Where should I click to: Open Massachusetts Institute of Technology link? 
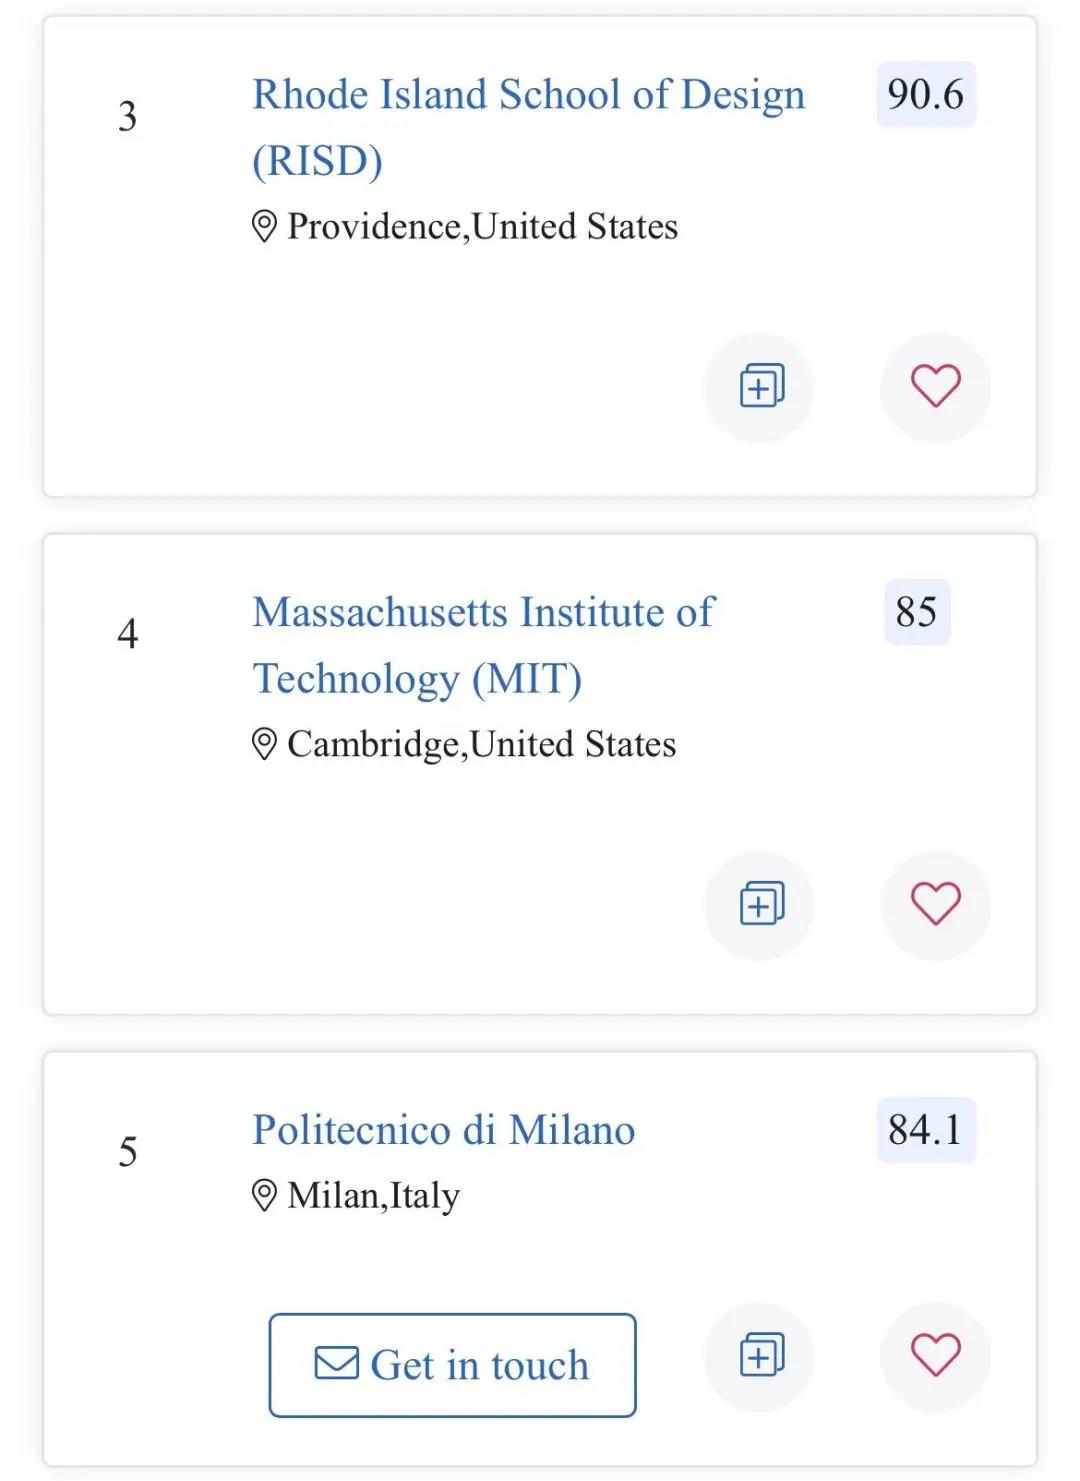click(x=483, y=645)
